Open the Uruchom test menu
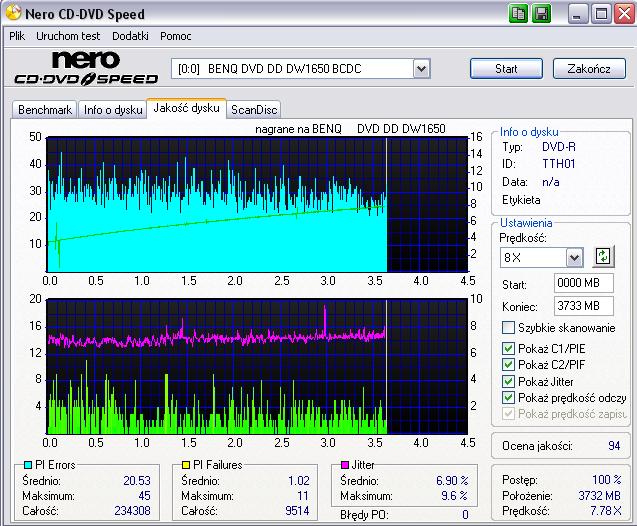 [x=68, y=36]
